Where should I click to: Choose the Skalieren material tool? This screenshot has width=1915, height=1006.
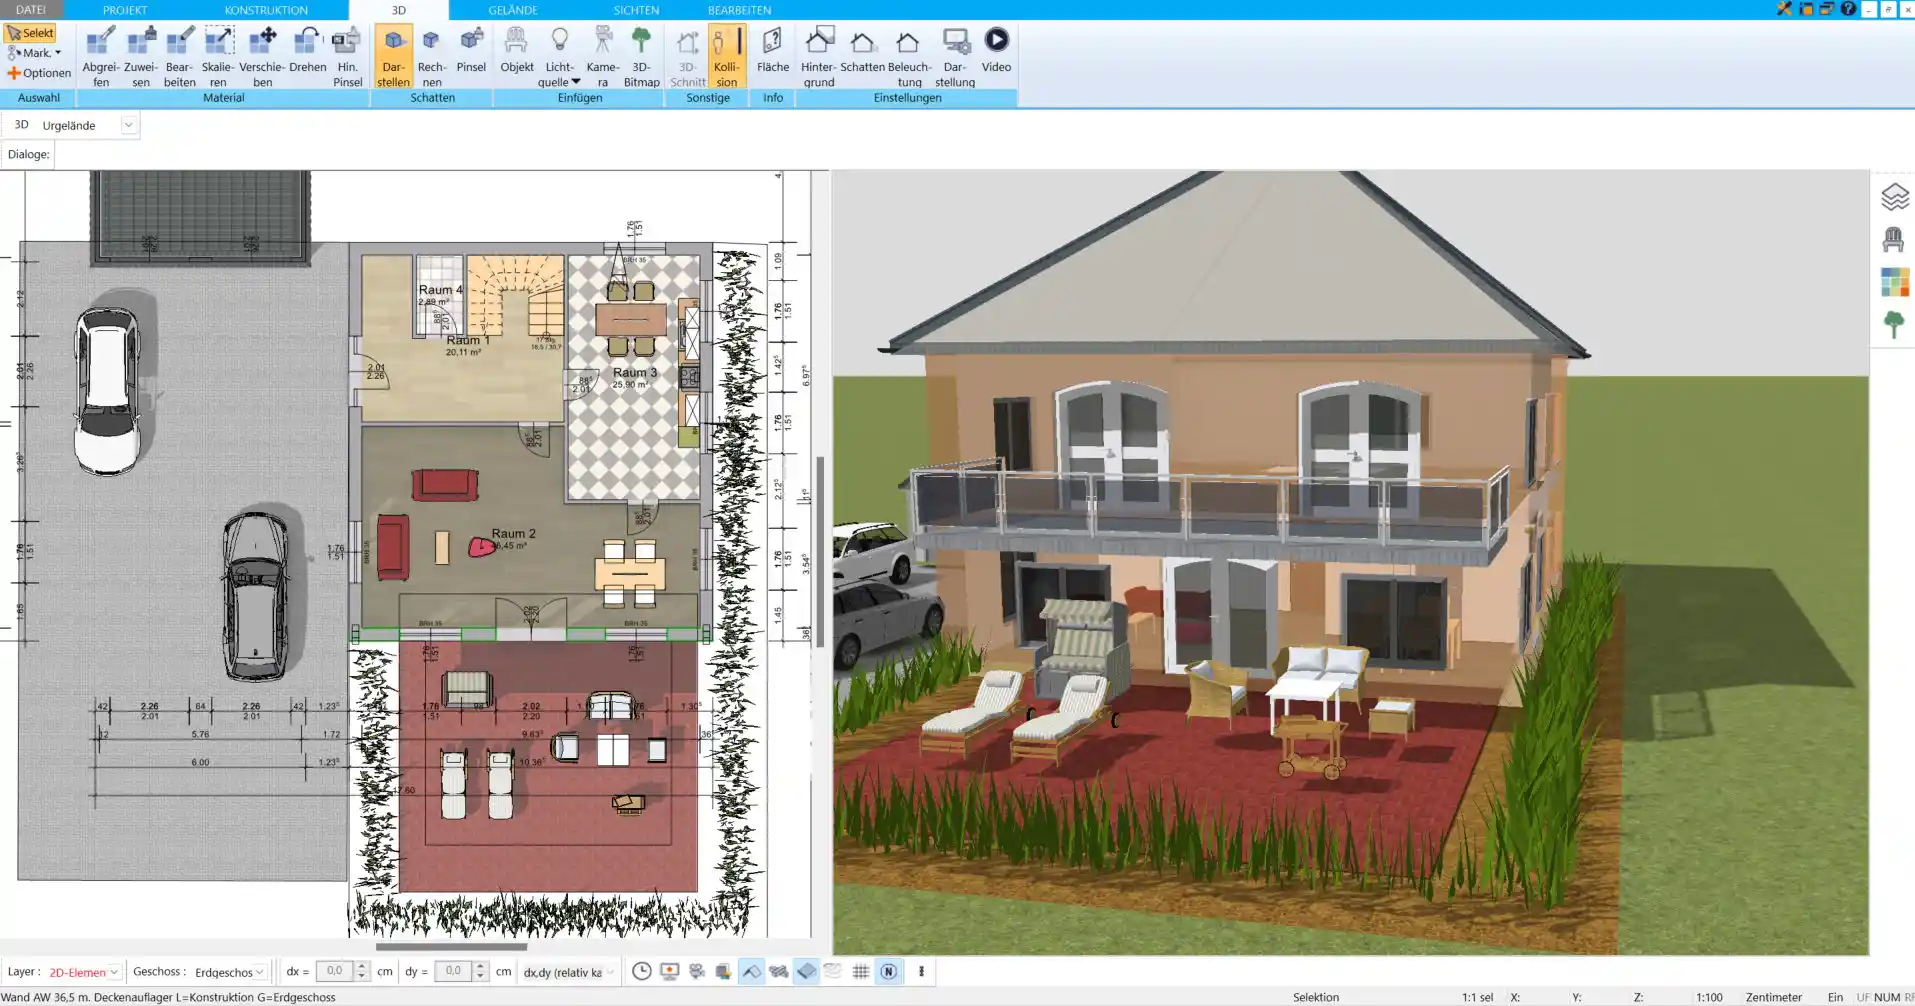[x=218, y=57]
